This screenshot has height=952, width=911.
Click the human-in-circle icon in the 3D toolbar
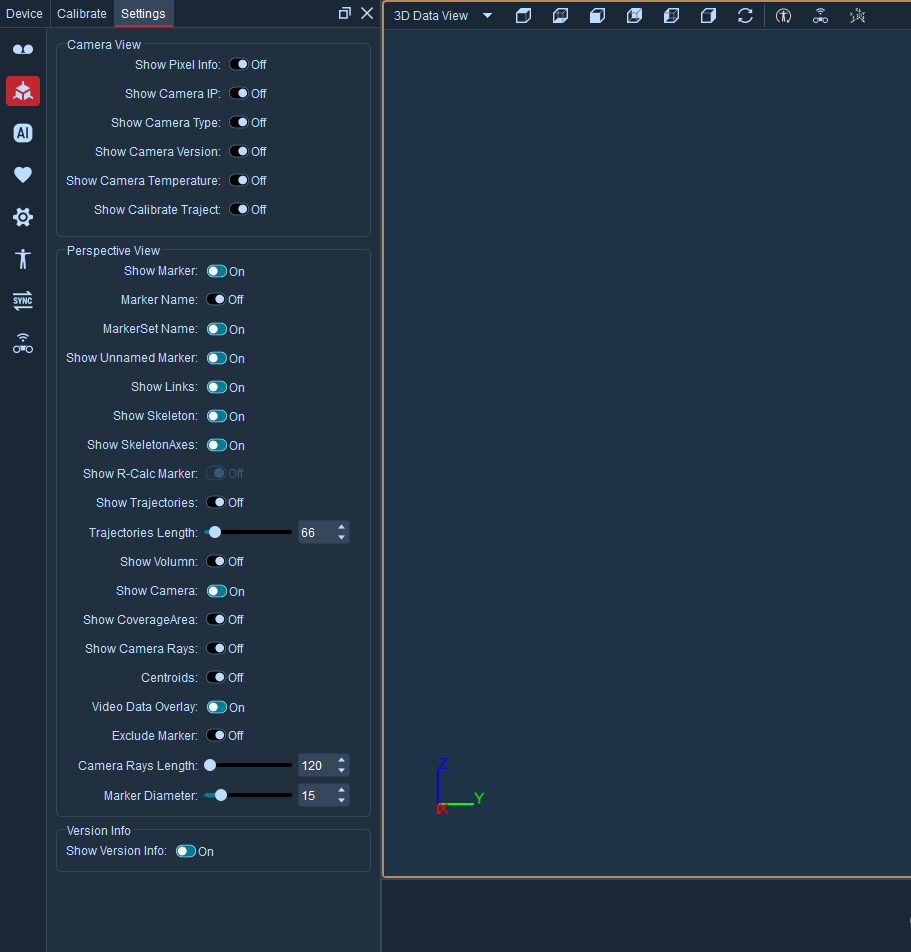tap(783, 16)
